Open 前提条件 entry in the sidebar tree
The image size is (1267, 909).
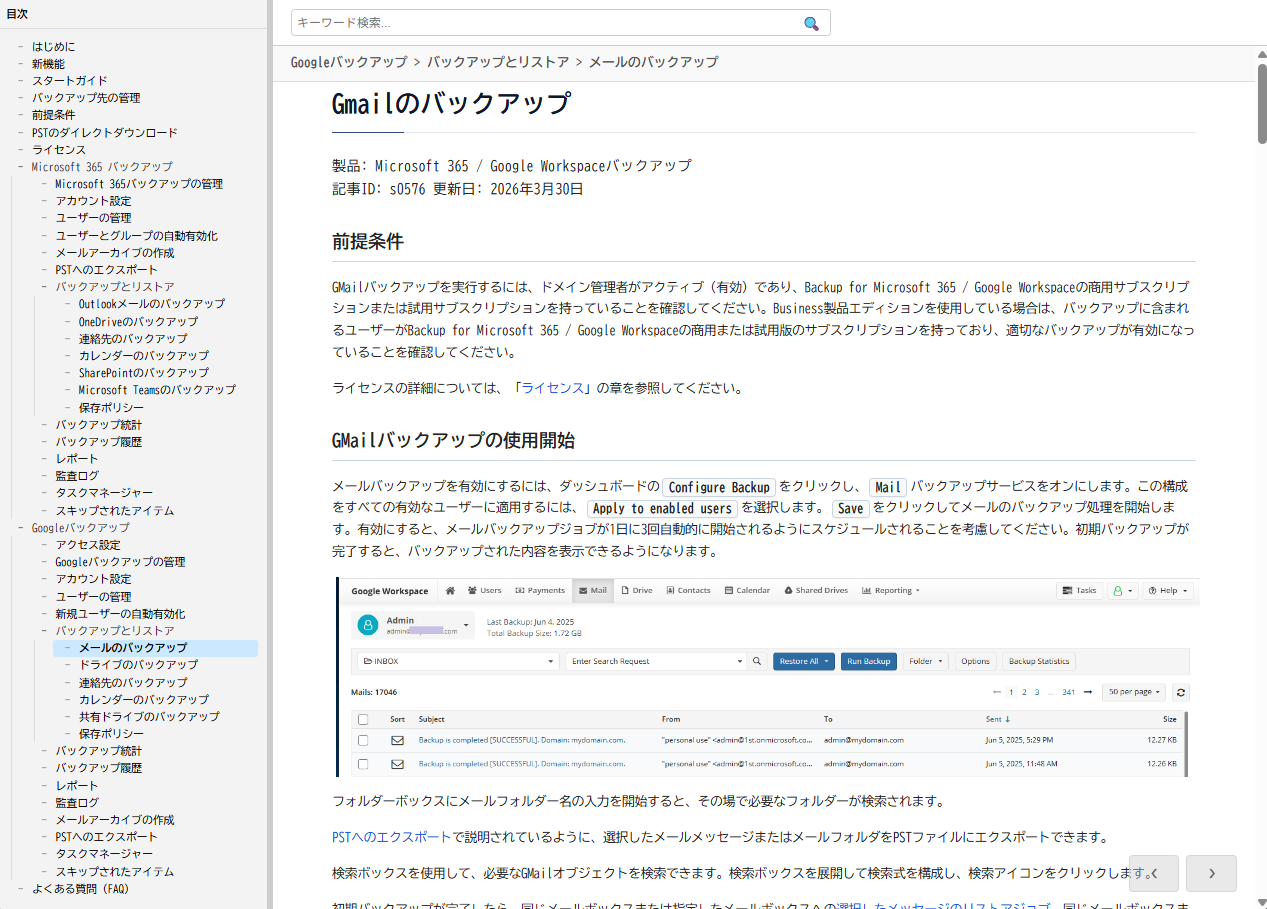53,115
